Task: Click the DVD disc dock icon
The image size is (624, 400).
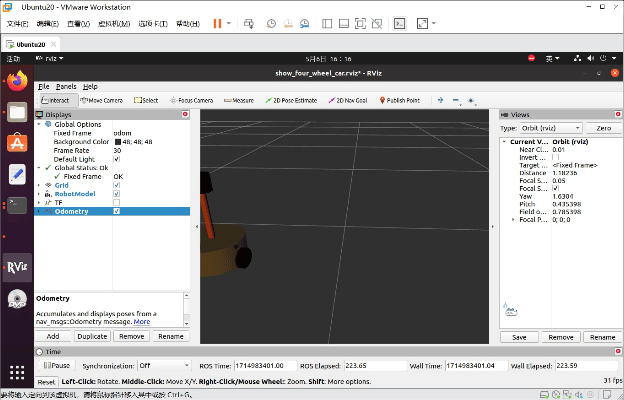Action: [17, 299]
